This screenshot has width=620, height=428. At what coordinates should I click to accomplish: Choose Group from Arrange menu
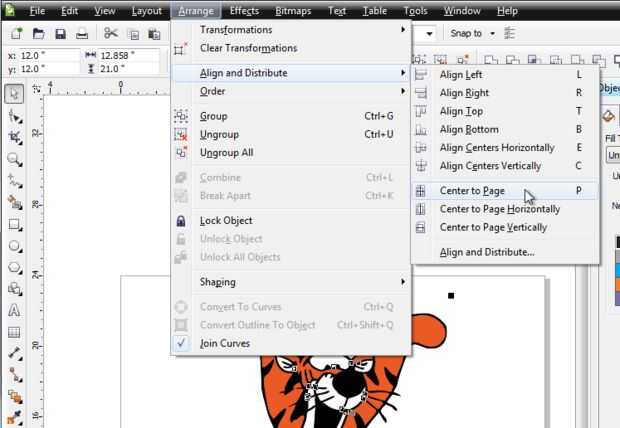coord(292,116)
